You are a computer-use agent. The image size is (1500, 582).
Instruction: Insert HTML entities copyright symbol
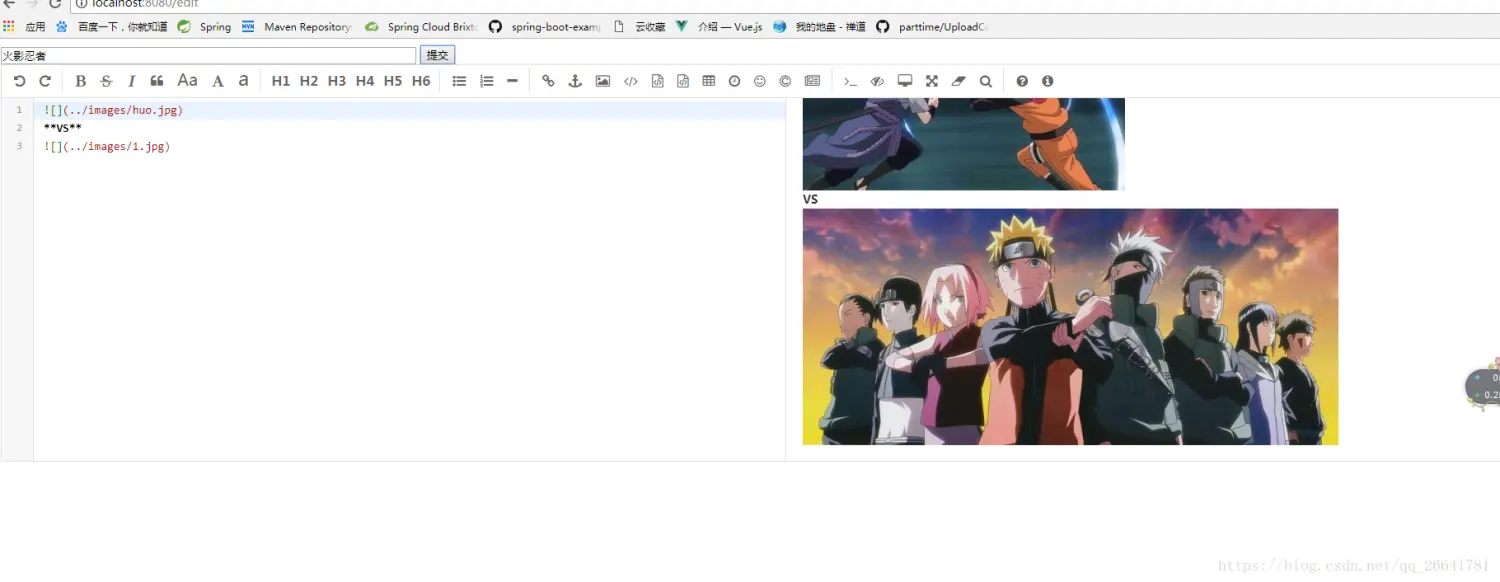(785, 81)
